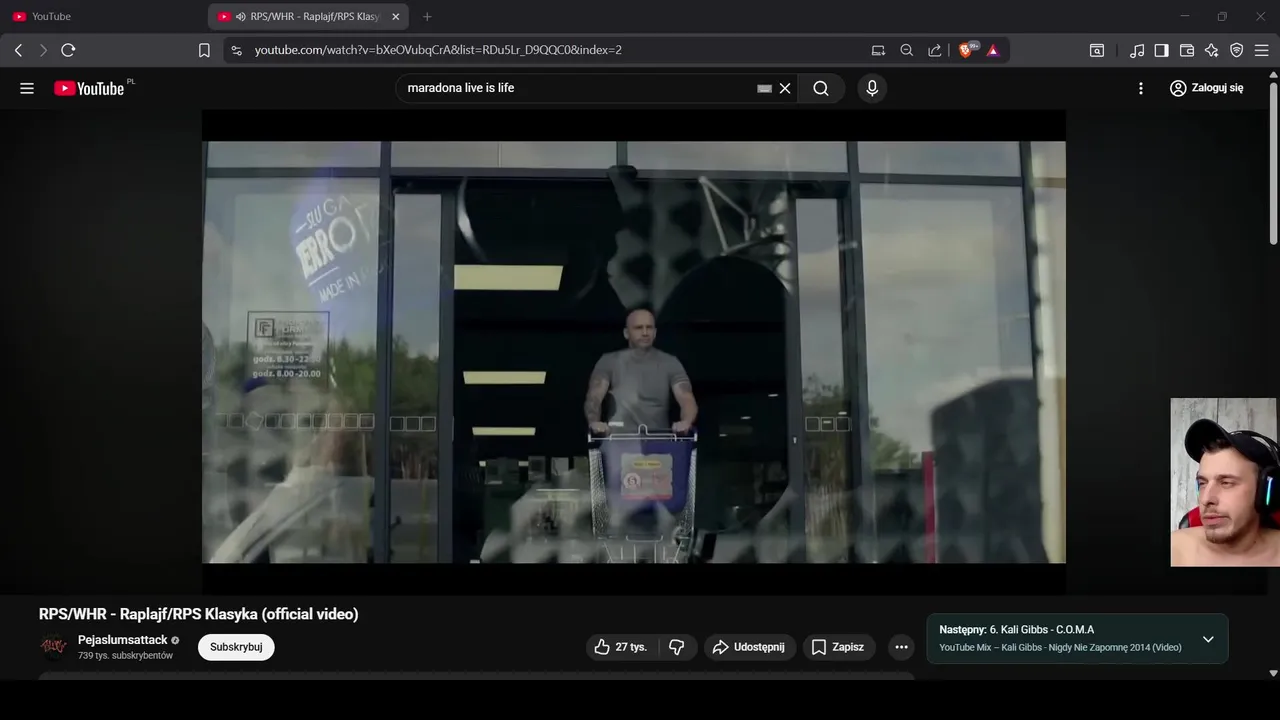The image size is (1280, 720).
Task: Open a new browser tab
Action: (427, 17)
